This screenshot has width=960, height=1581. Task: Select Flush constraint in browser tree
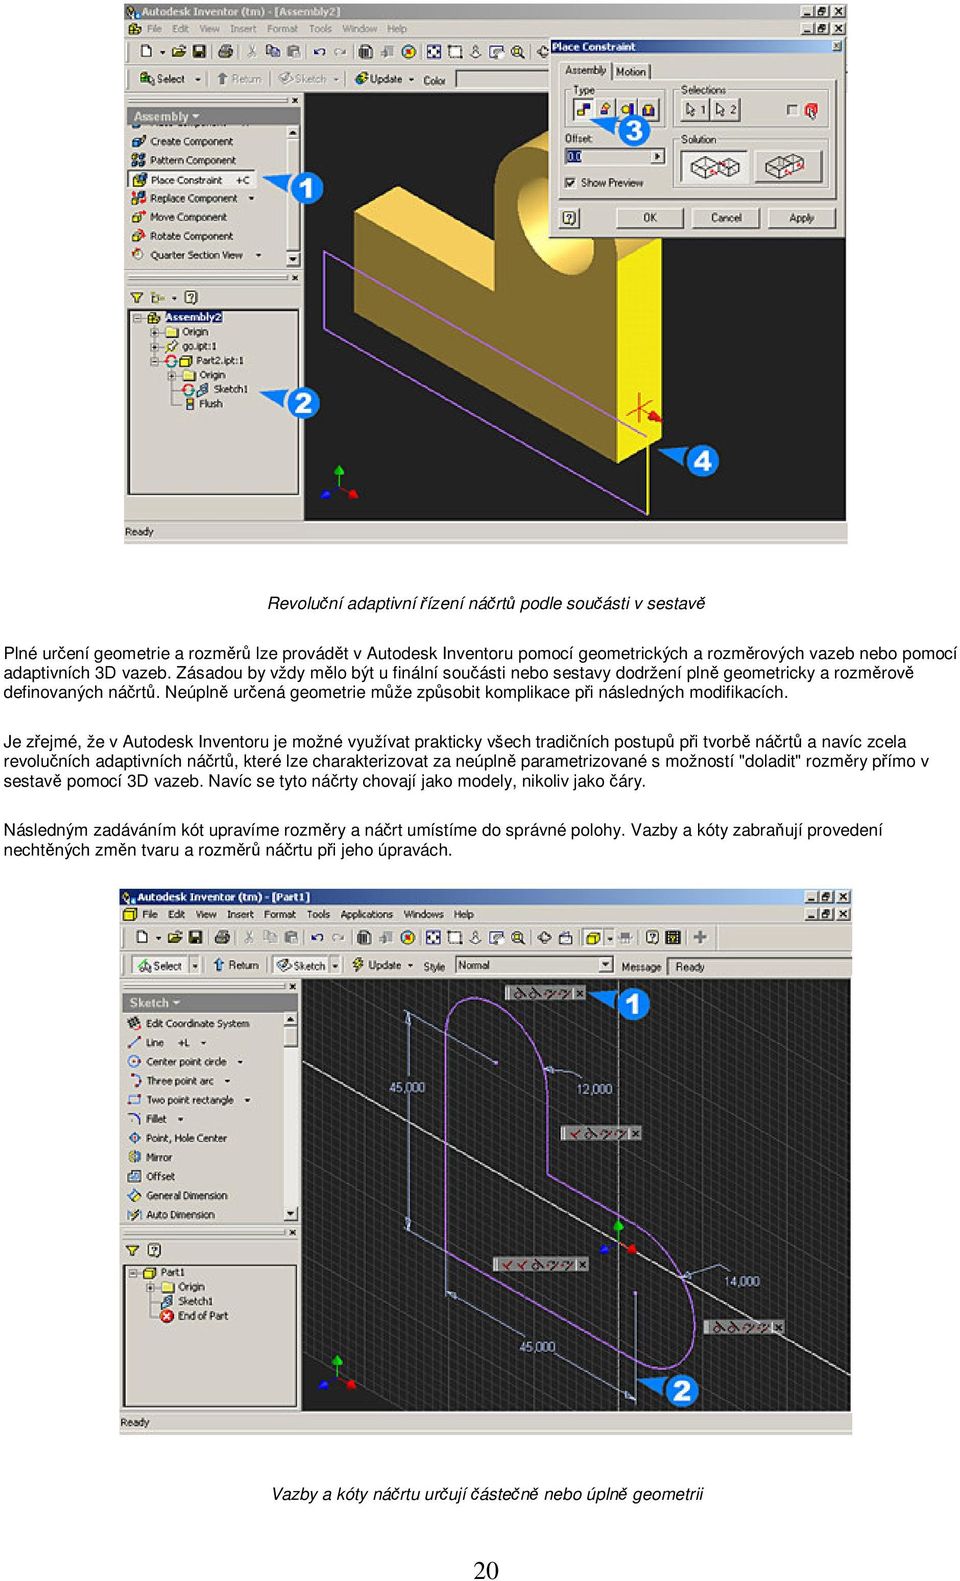click(204, 404)
